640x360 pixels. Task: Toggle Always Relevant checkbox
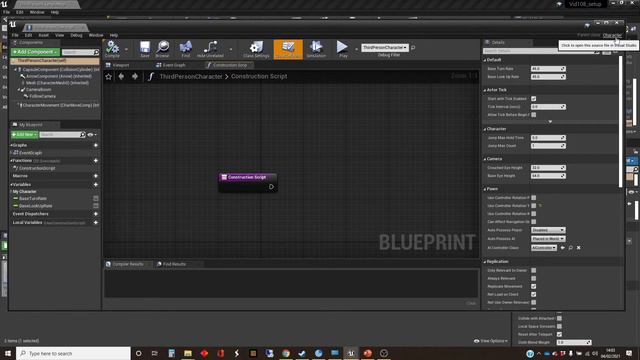click(x=533, y=278)
